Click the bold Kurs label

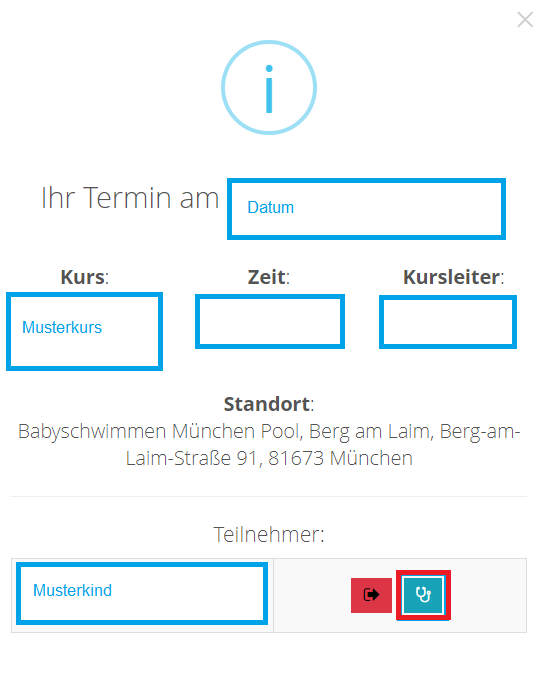click(x=85, y=277)
